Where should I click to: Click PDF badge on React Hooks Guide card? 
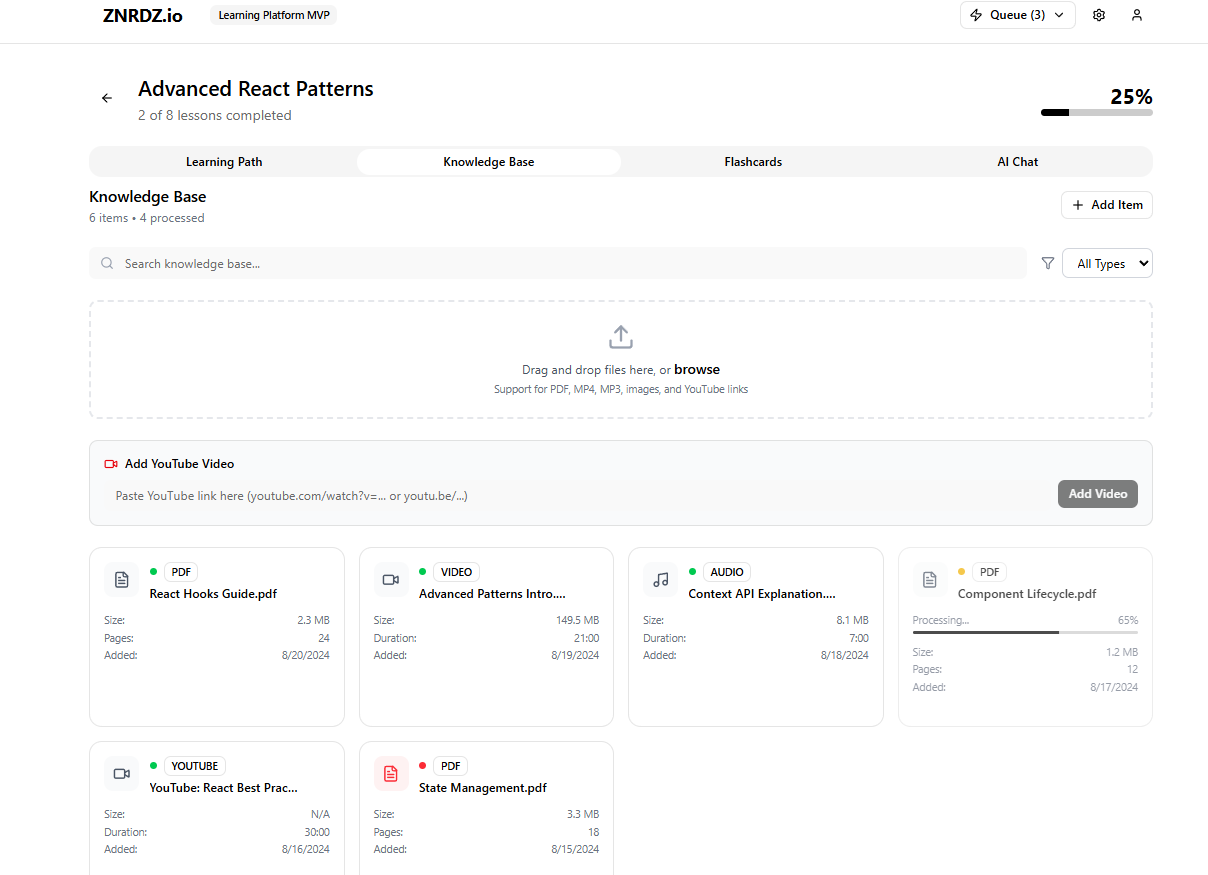click(181, 572)
